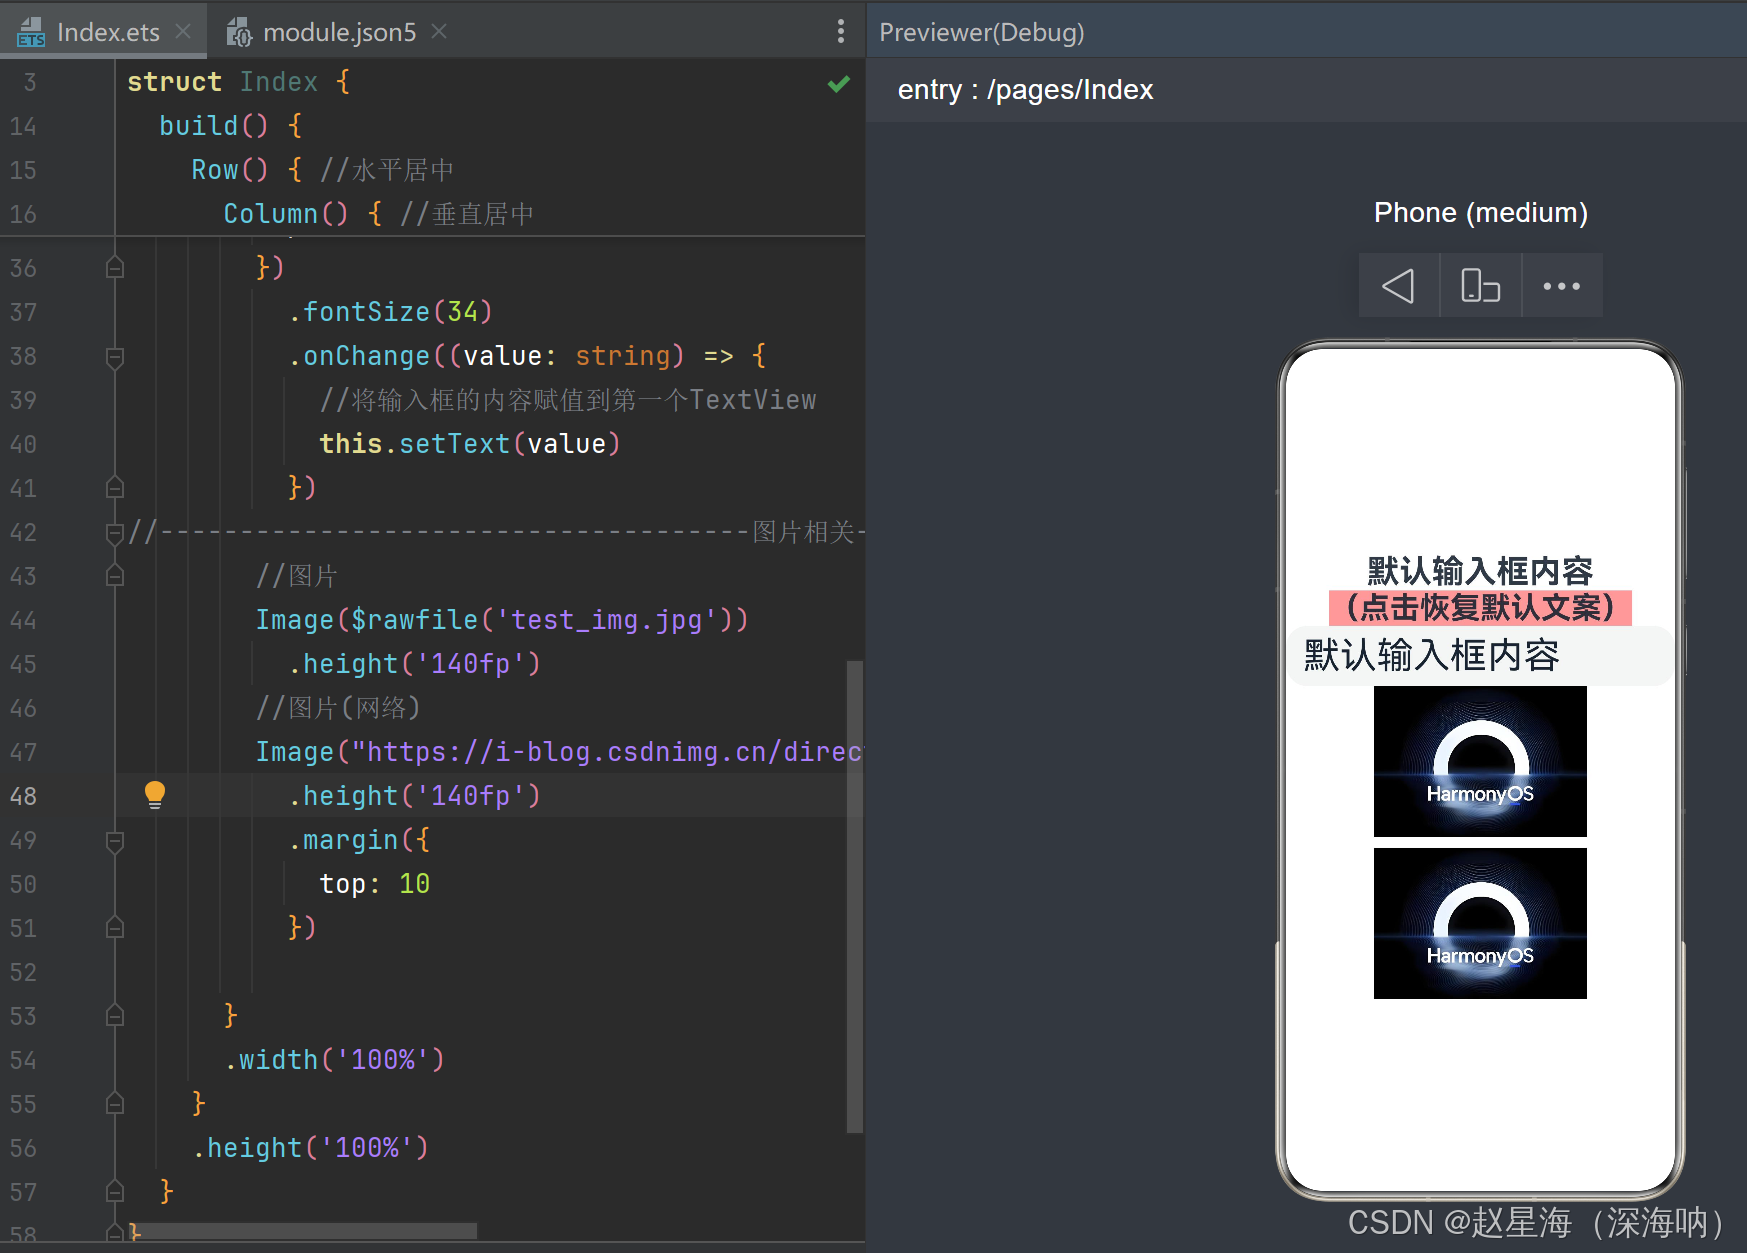
Task: Click the .height('100%') code line
Action: coord(310,1148)
